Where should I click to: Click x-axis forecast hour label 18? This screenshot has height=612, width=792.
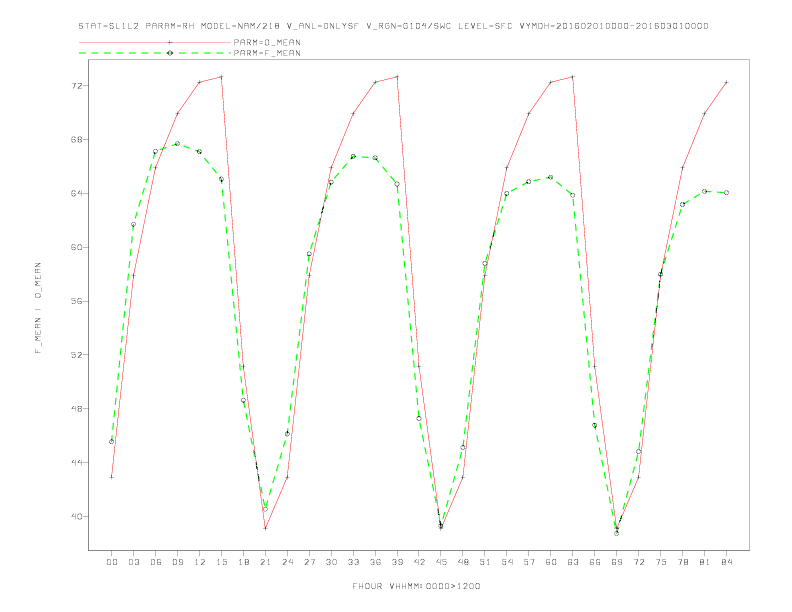[243, 562]
